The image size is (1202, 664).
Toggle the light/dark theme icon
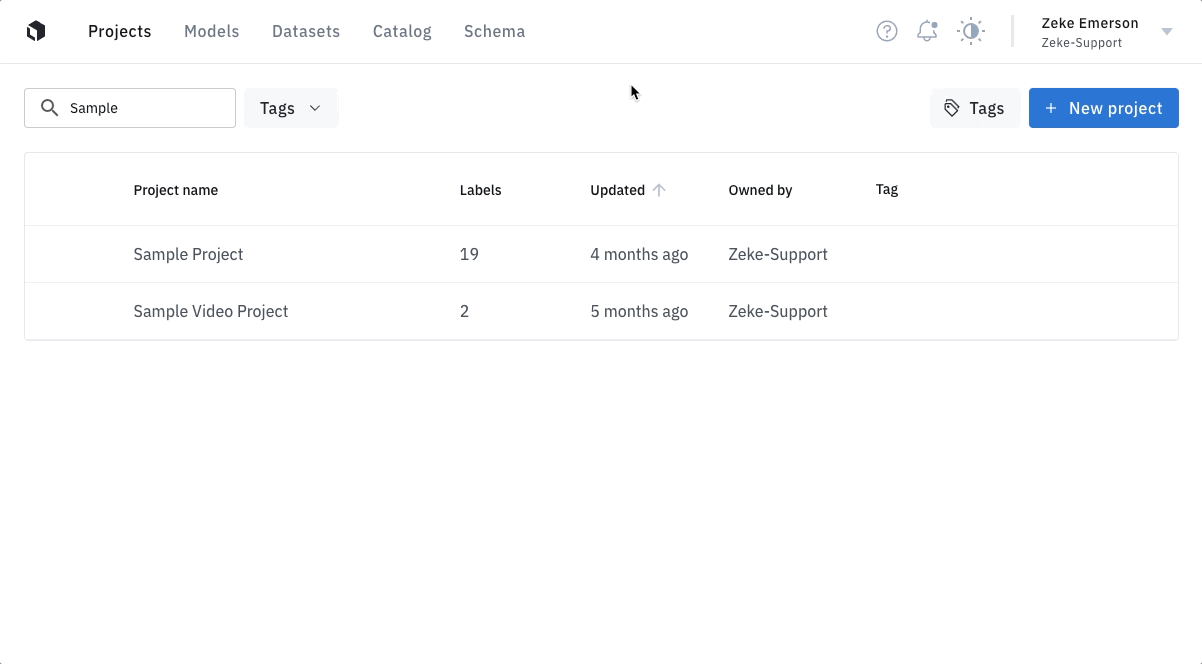970,31
